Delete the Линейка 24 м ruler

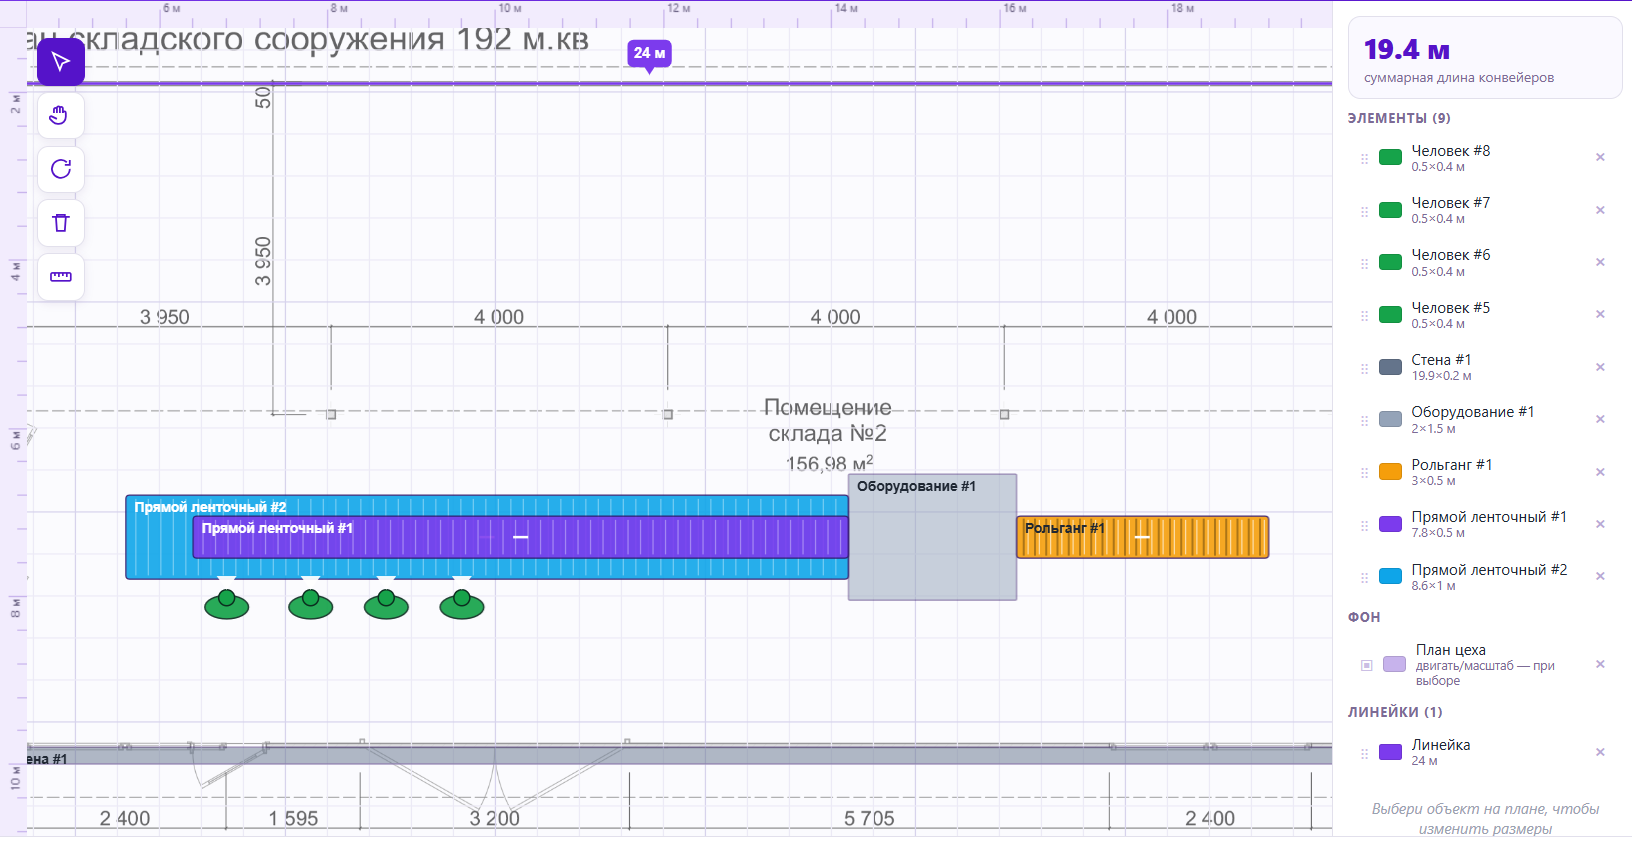pos(1600,752)
